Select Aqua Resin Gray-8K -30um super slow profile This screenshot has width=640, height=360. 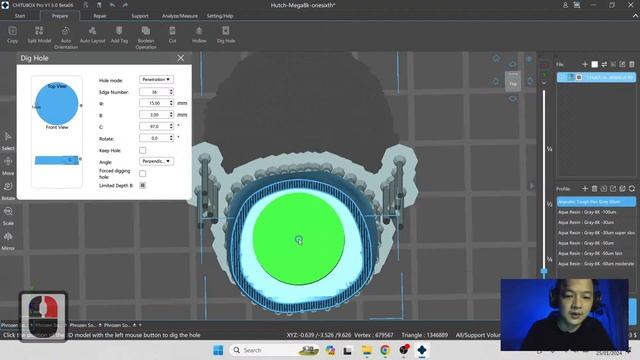(x=596, y=233)
